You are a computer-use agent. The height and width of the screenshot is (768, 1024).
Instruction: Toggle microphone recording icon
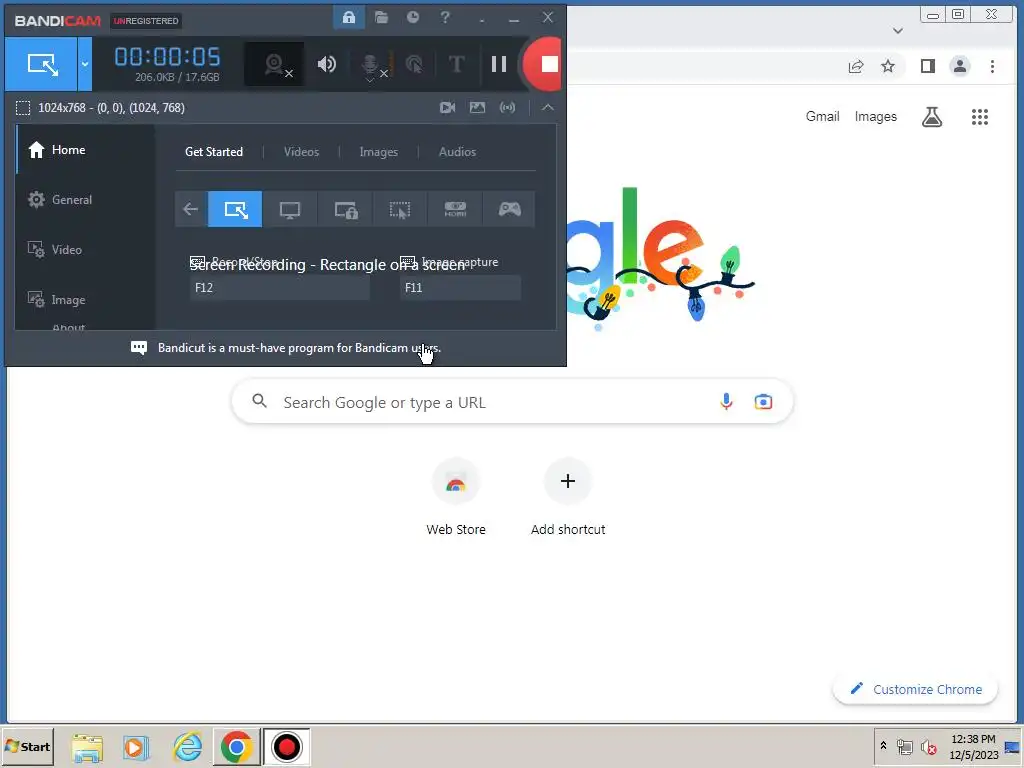pos(373,65)
